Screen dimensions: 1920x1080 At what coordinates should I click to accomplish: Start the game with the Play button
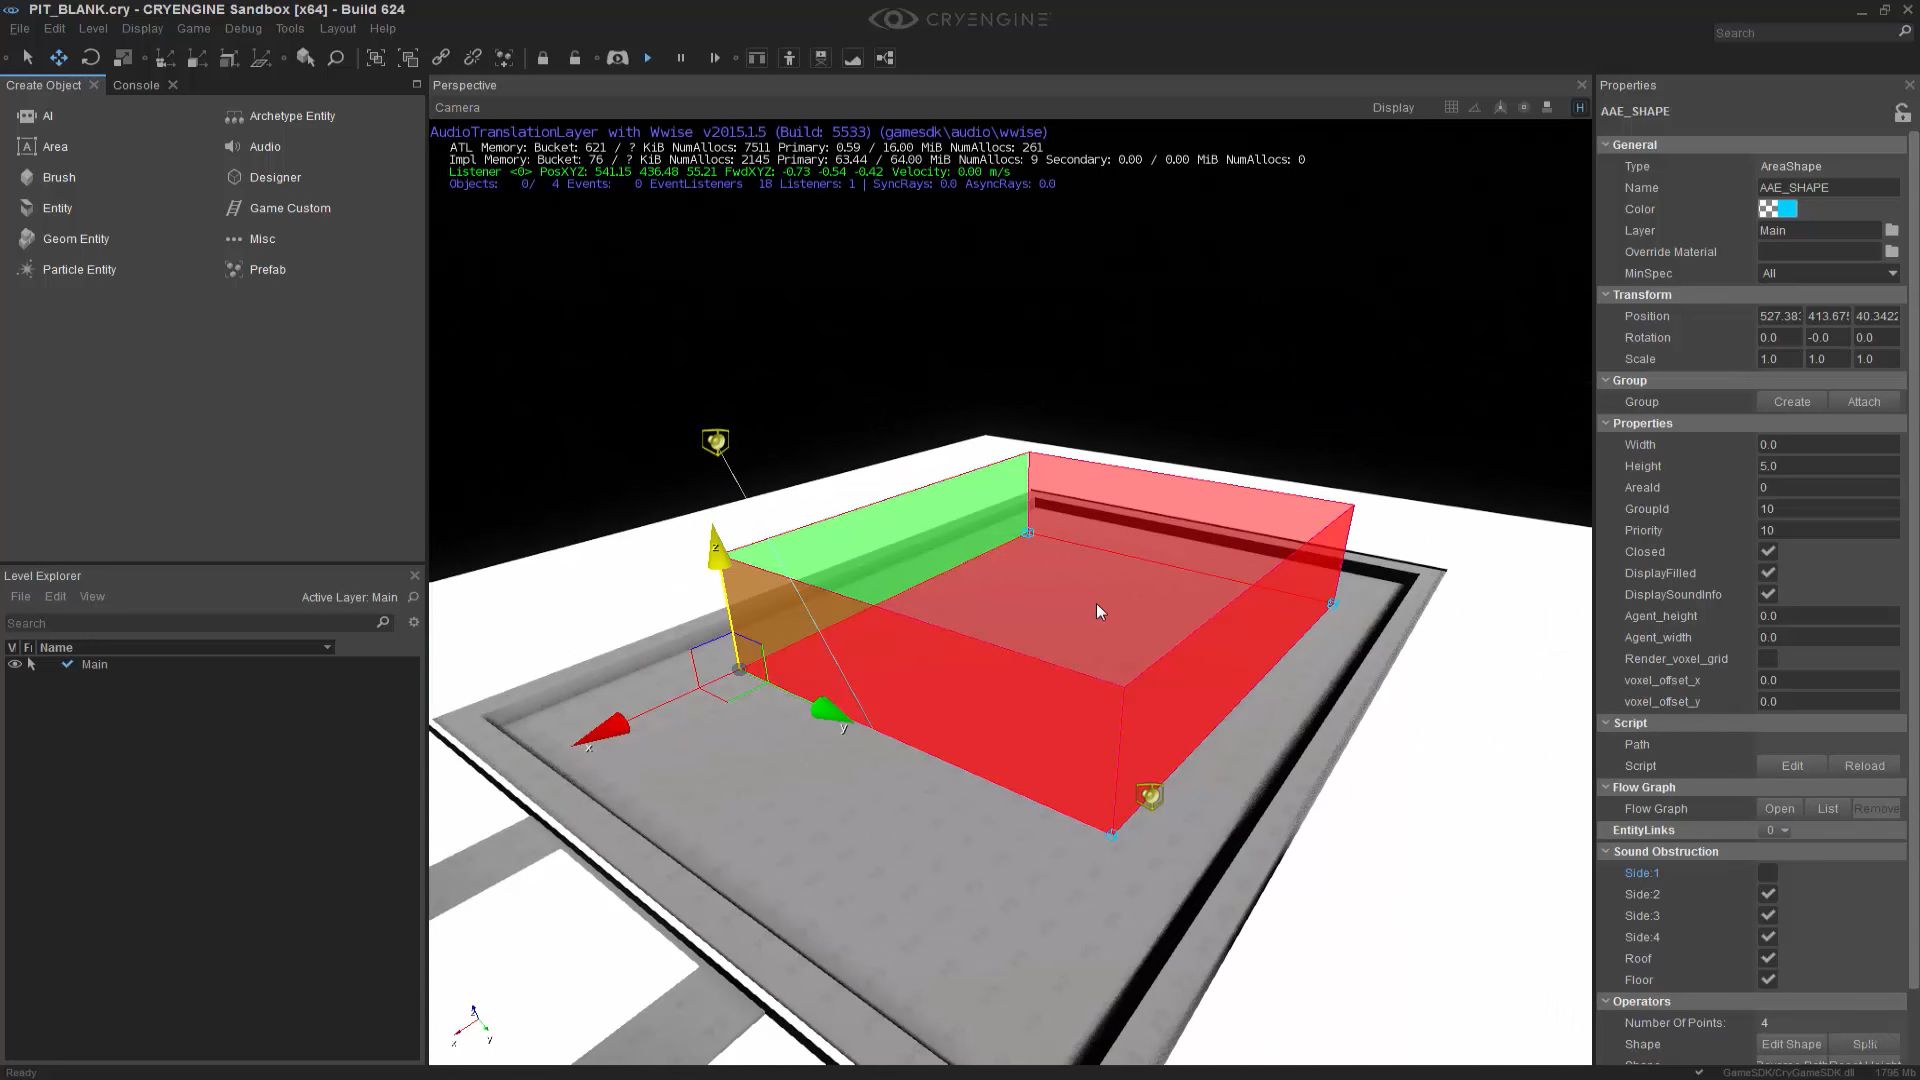(x=648, y=58)
